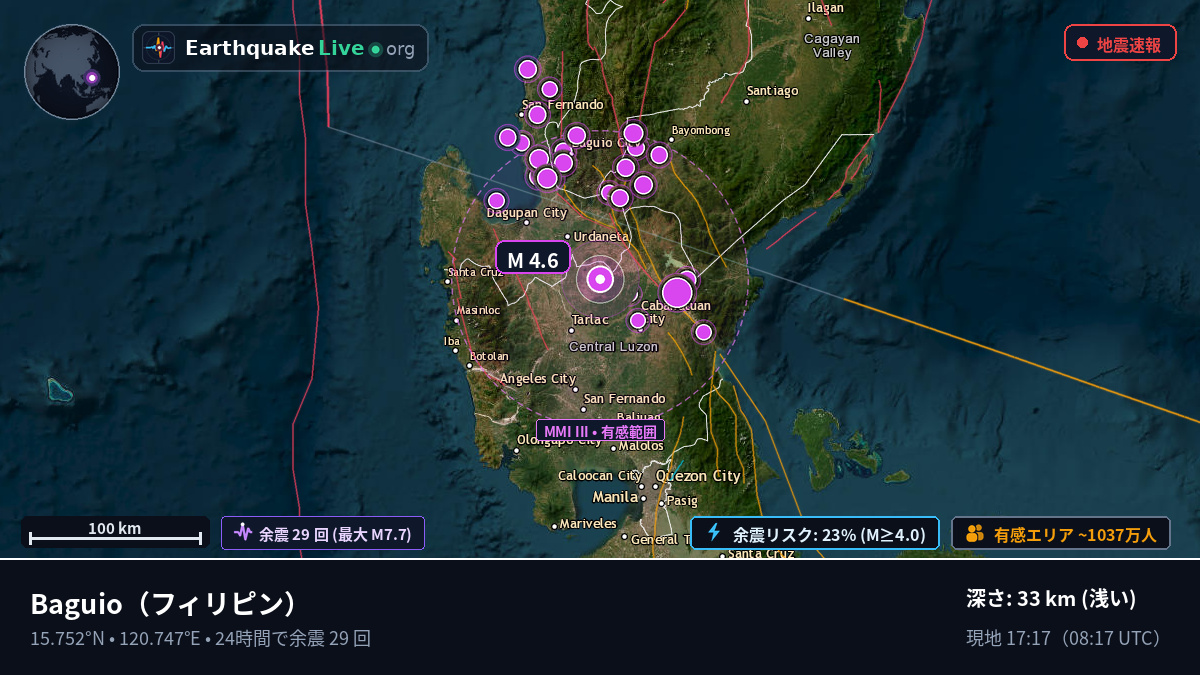The height and width of the screenshot is (675, 1200).
Task: Click the Caloocan City label
Action: 600,476
